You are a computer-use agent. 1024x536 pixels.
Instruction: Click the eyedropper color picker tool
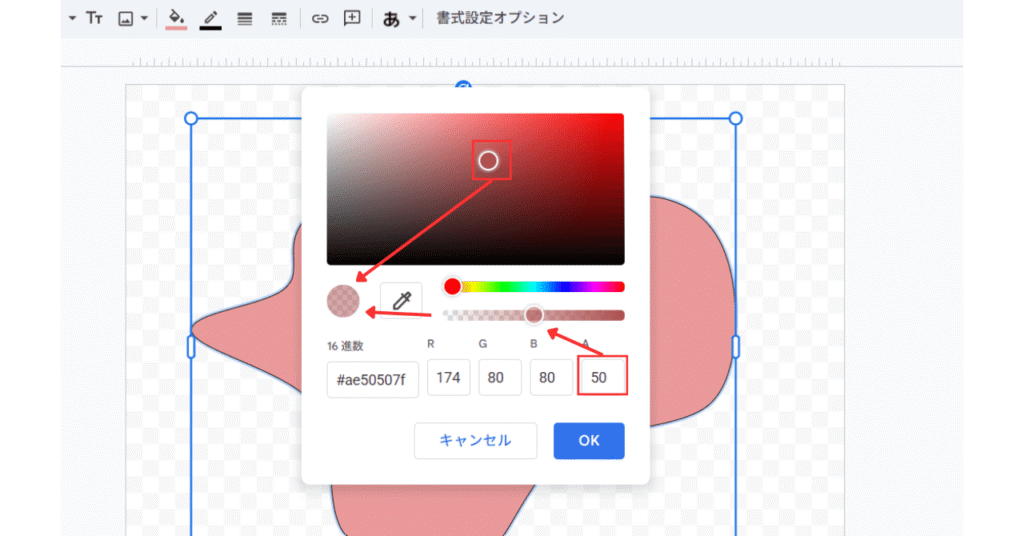[x=401, y=300]
